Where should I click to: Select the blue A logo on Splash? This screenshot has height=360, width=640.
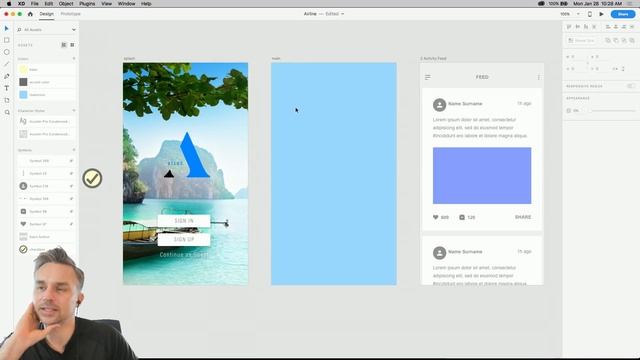pos(194,155)
